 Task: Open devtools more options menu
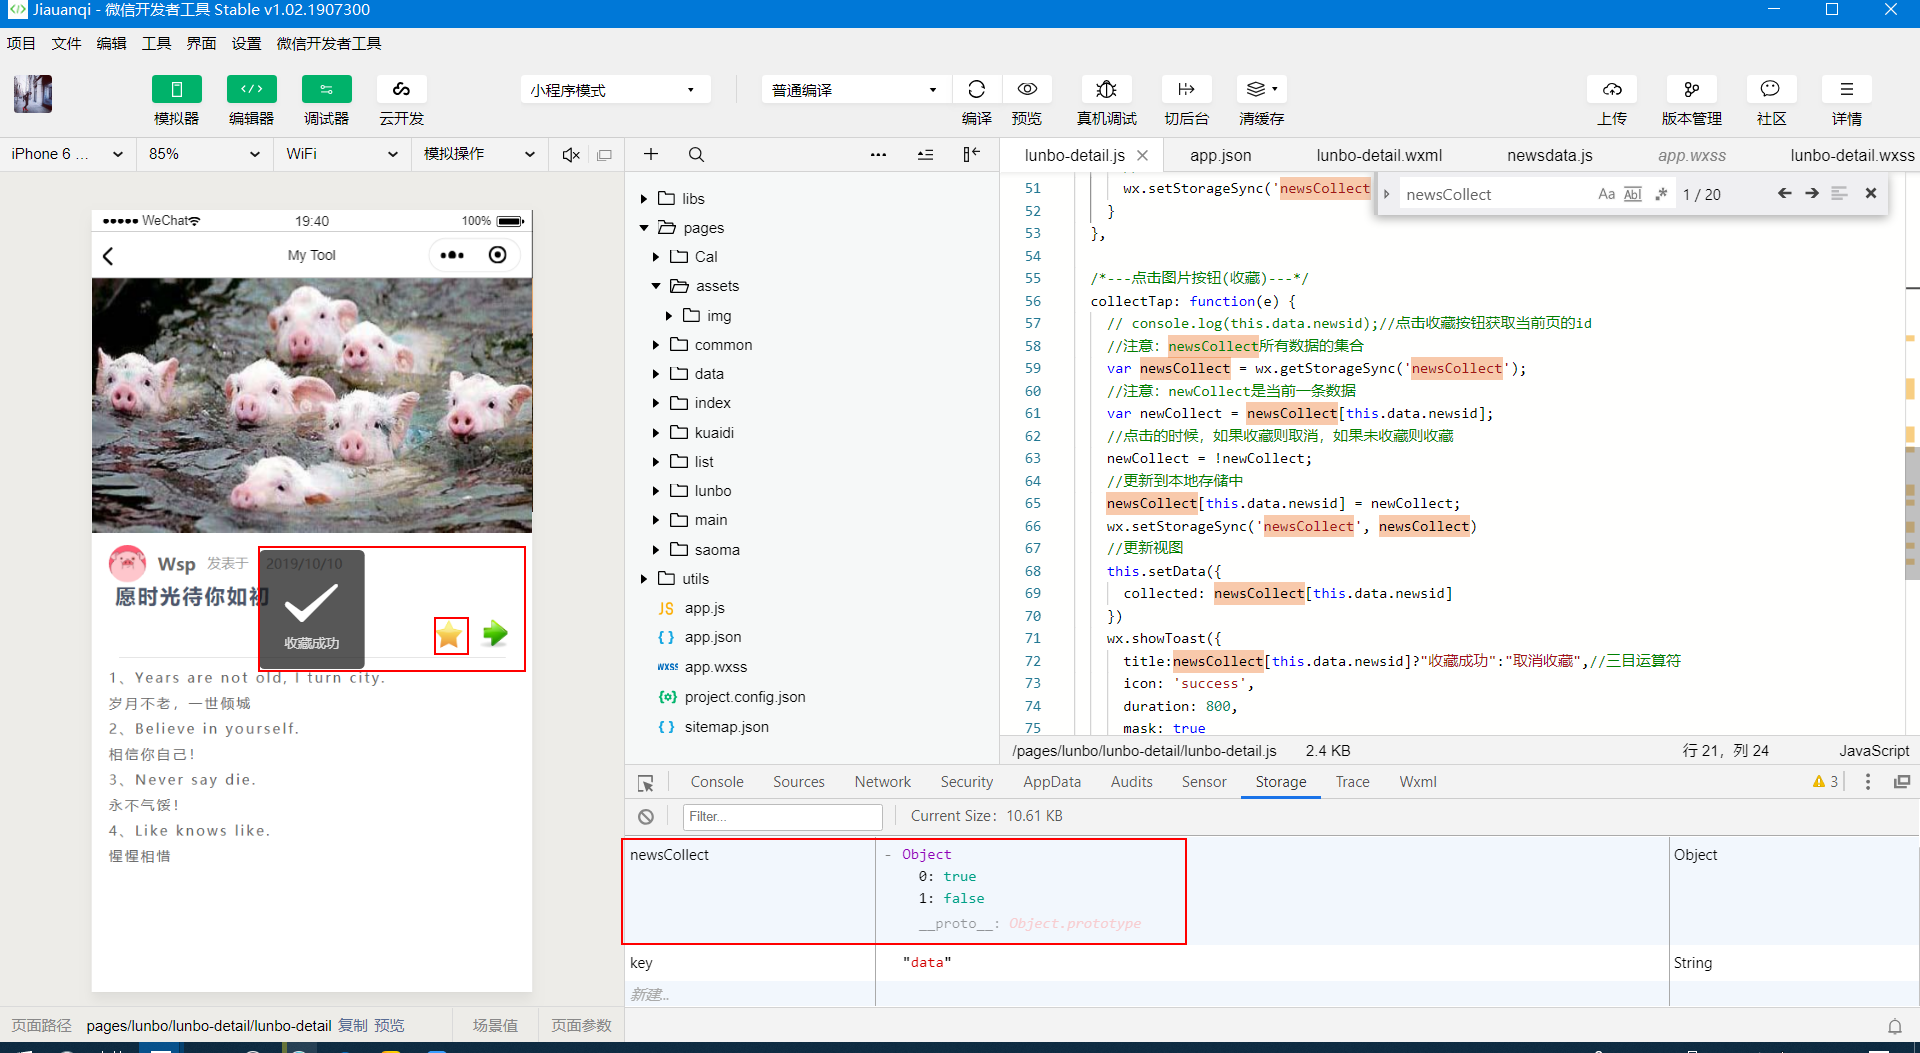pos(1867,782)
